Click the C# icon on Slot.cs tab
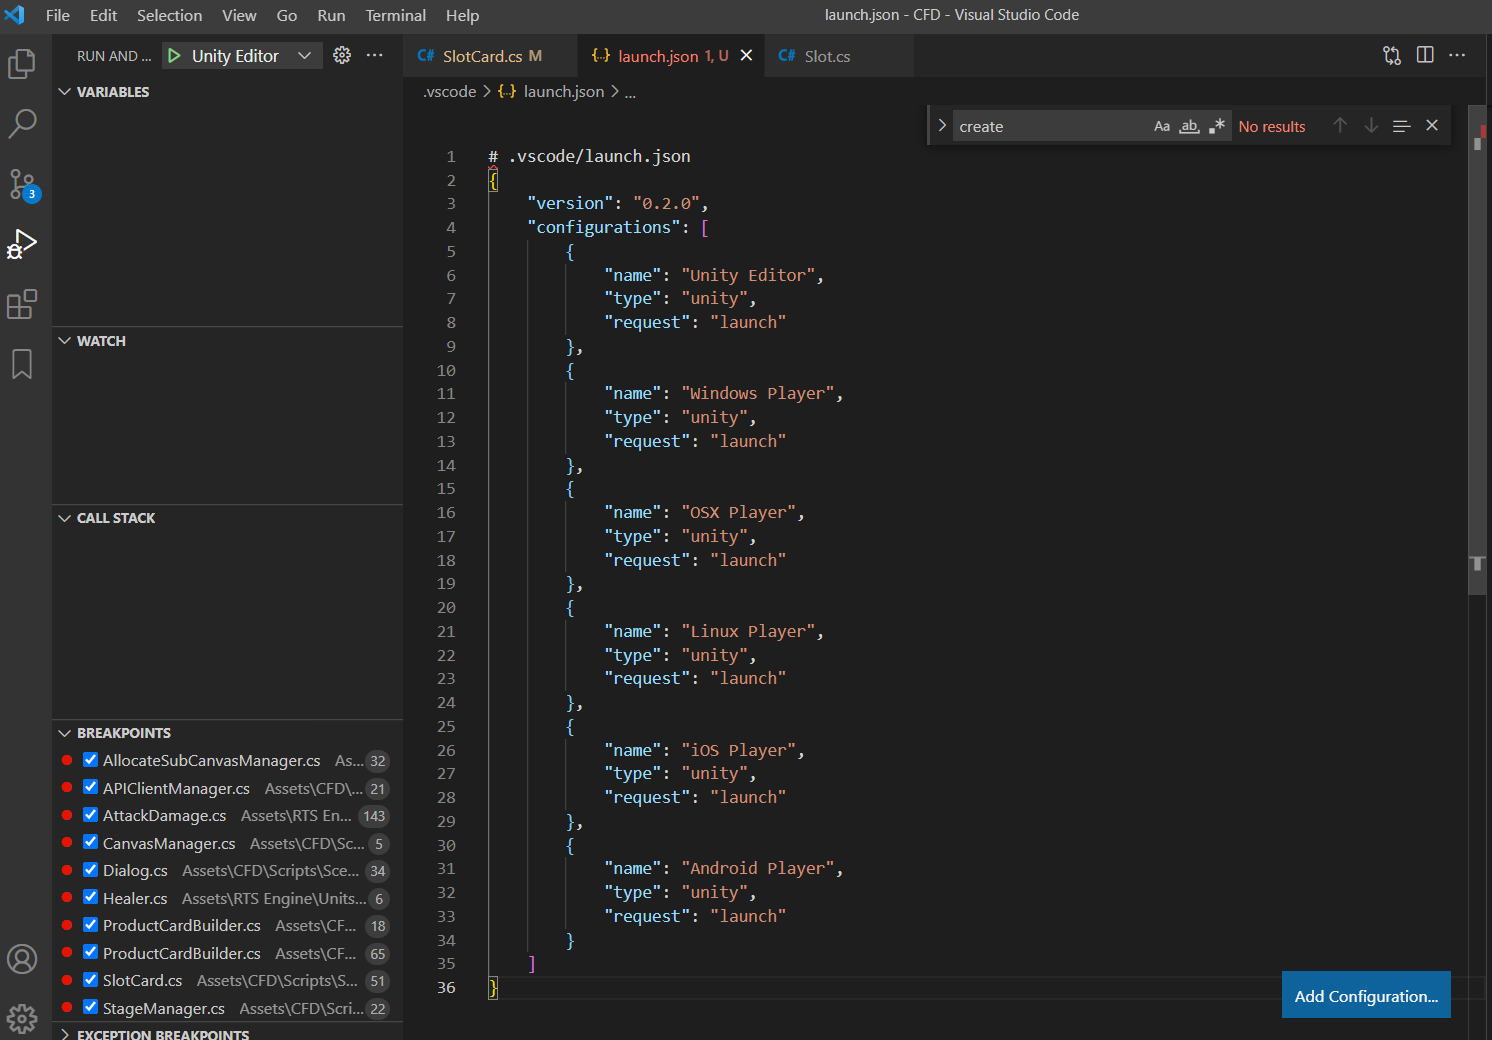This screenshot has height=1040, width=1492. coord(787,56)
